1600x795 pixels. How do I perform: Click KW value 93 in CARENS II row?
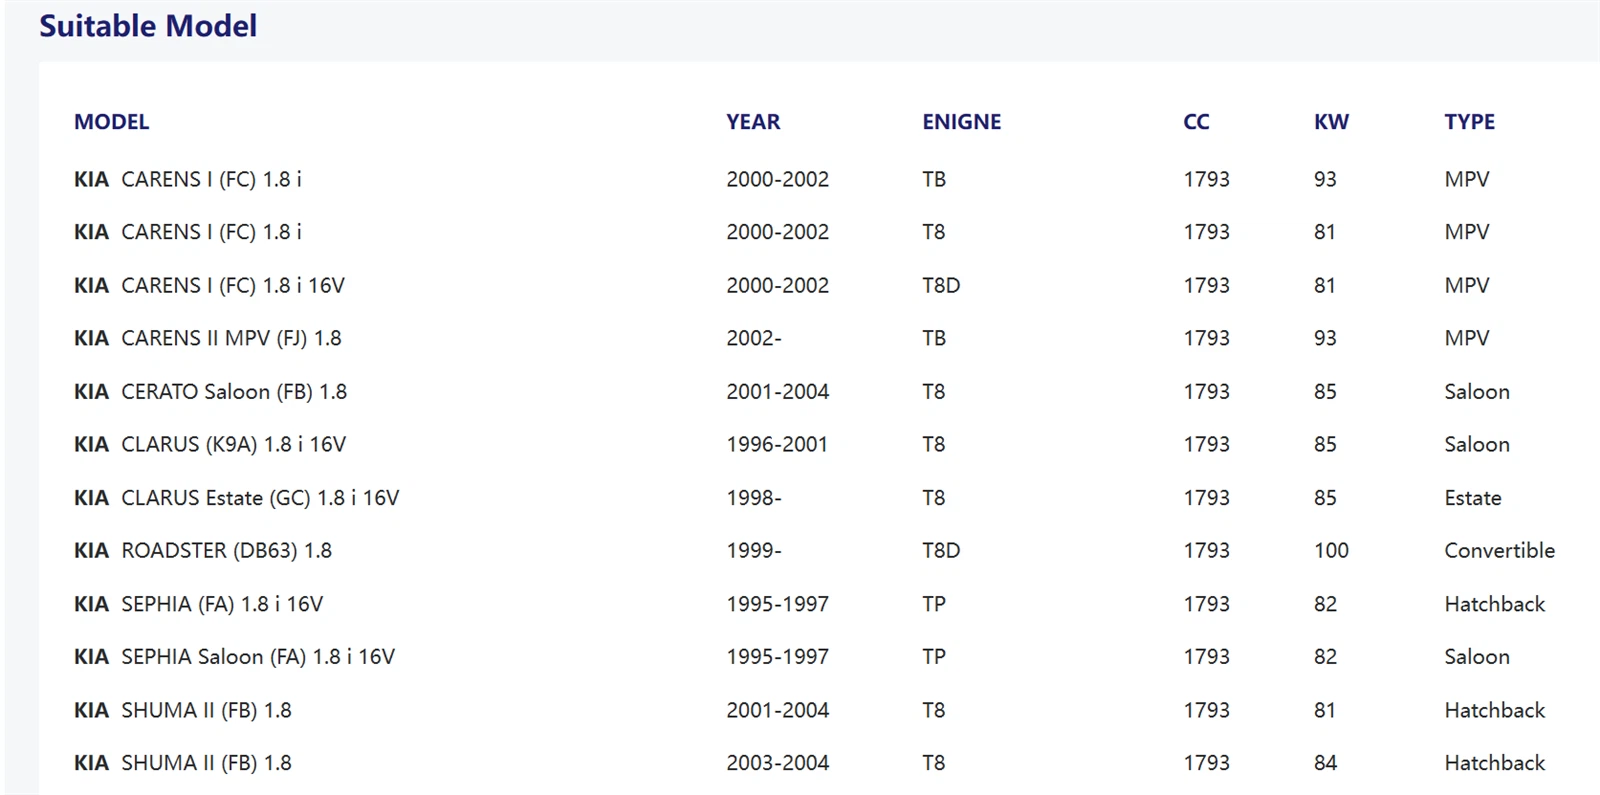(1325, 339)
